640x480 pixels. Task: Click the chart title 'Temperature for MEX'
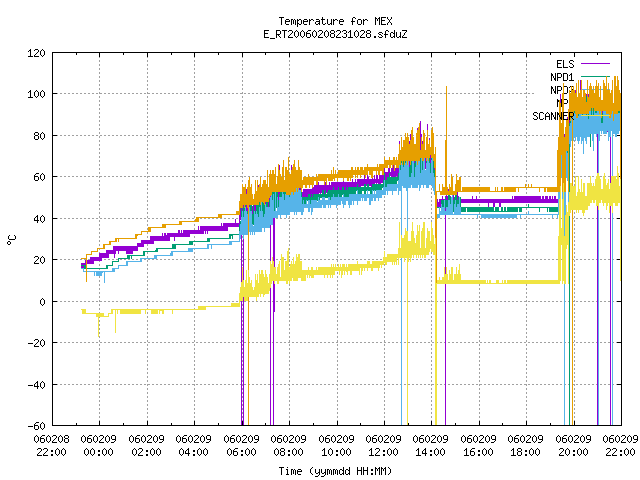(x=336, y=21)
